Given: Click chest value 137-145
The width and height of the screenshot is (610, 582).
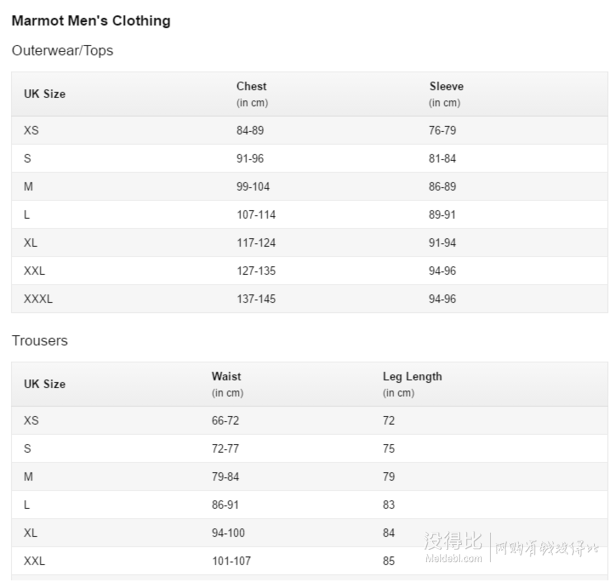Looking at the screenshot, I should [256, 299].
